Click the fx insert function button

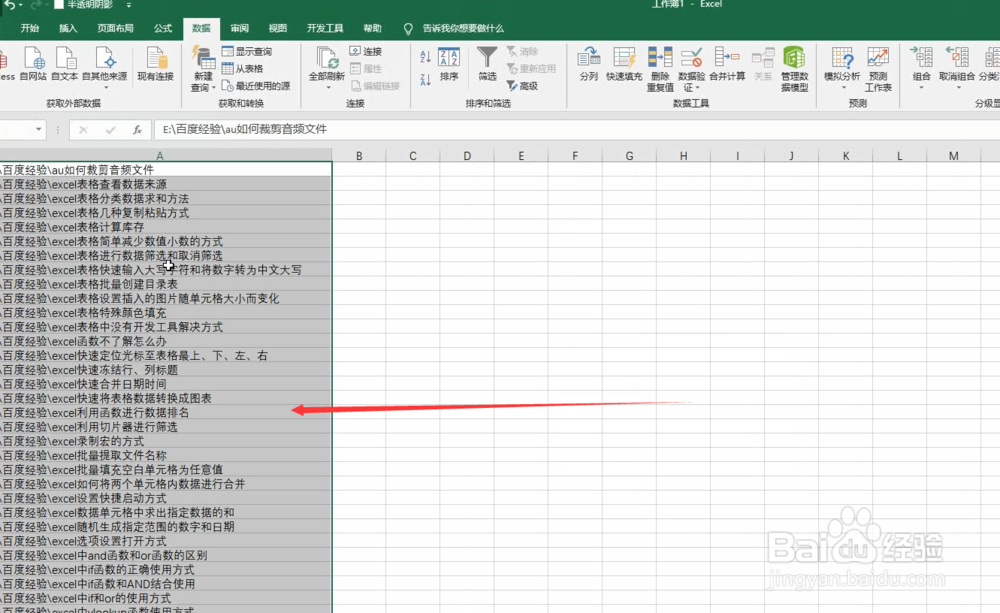[137, 129]
